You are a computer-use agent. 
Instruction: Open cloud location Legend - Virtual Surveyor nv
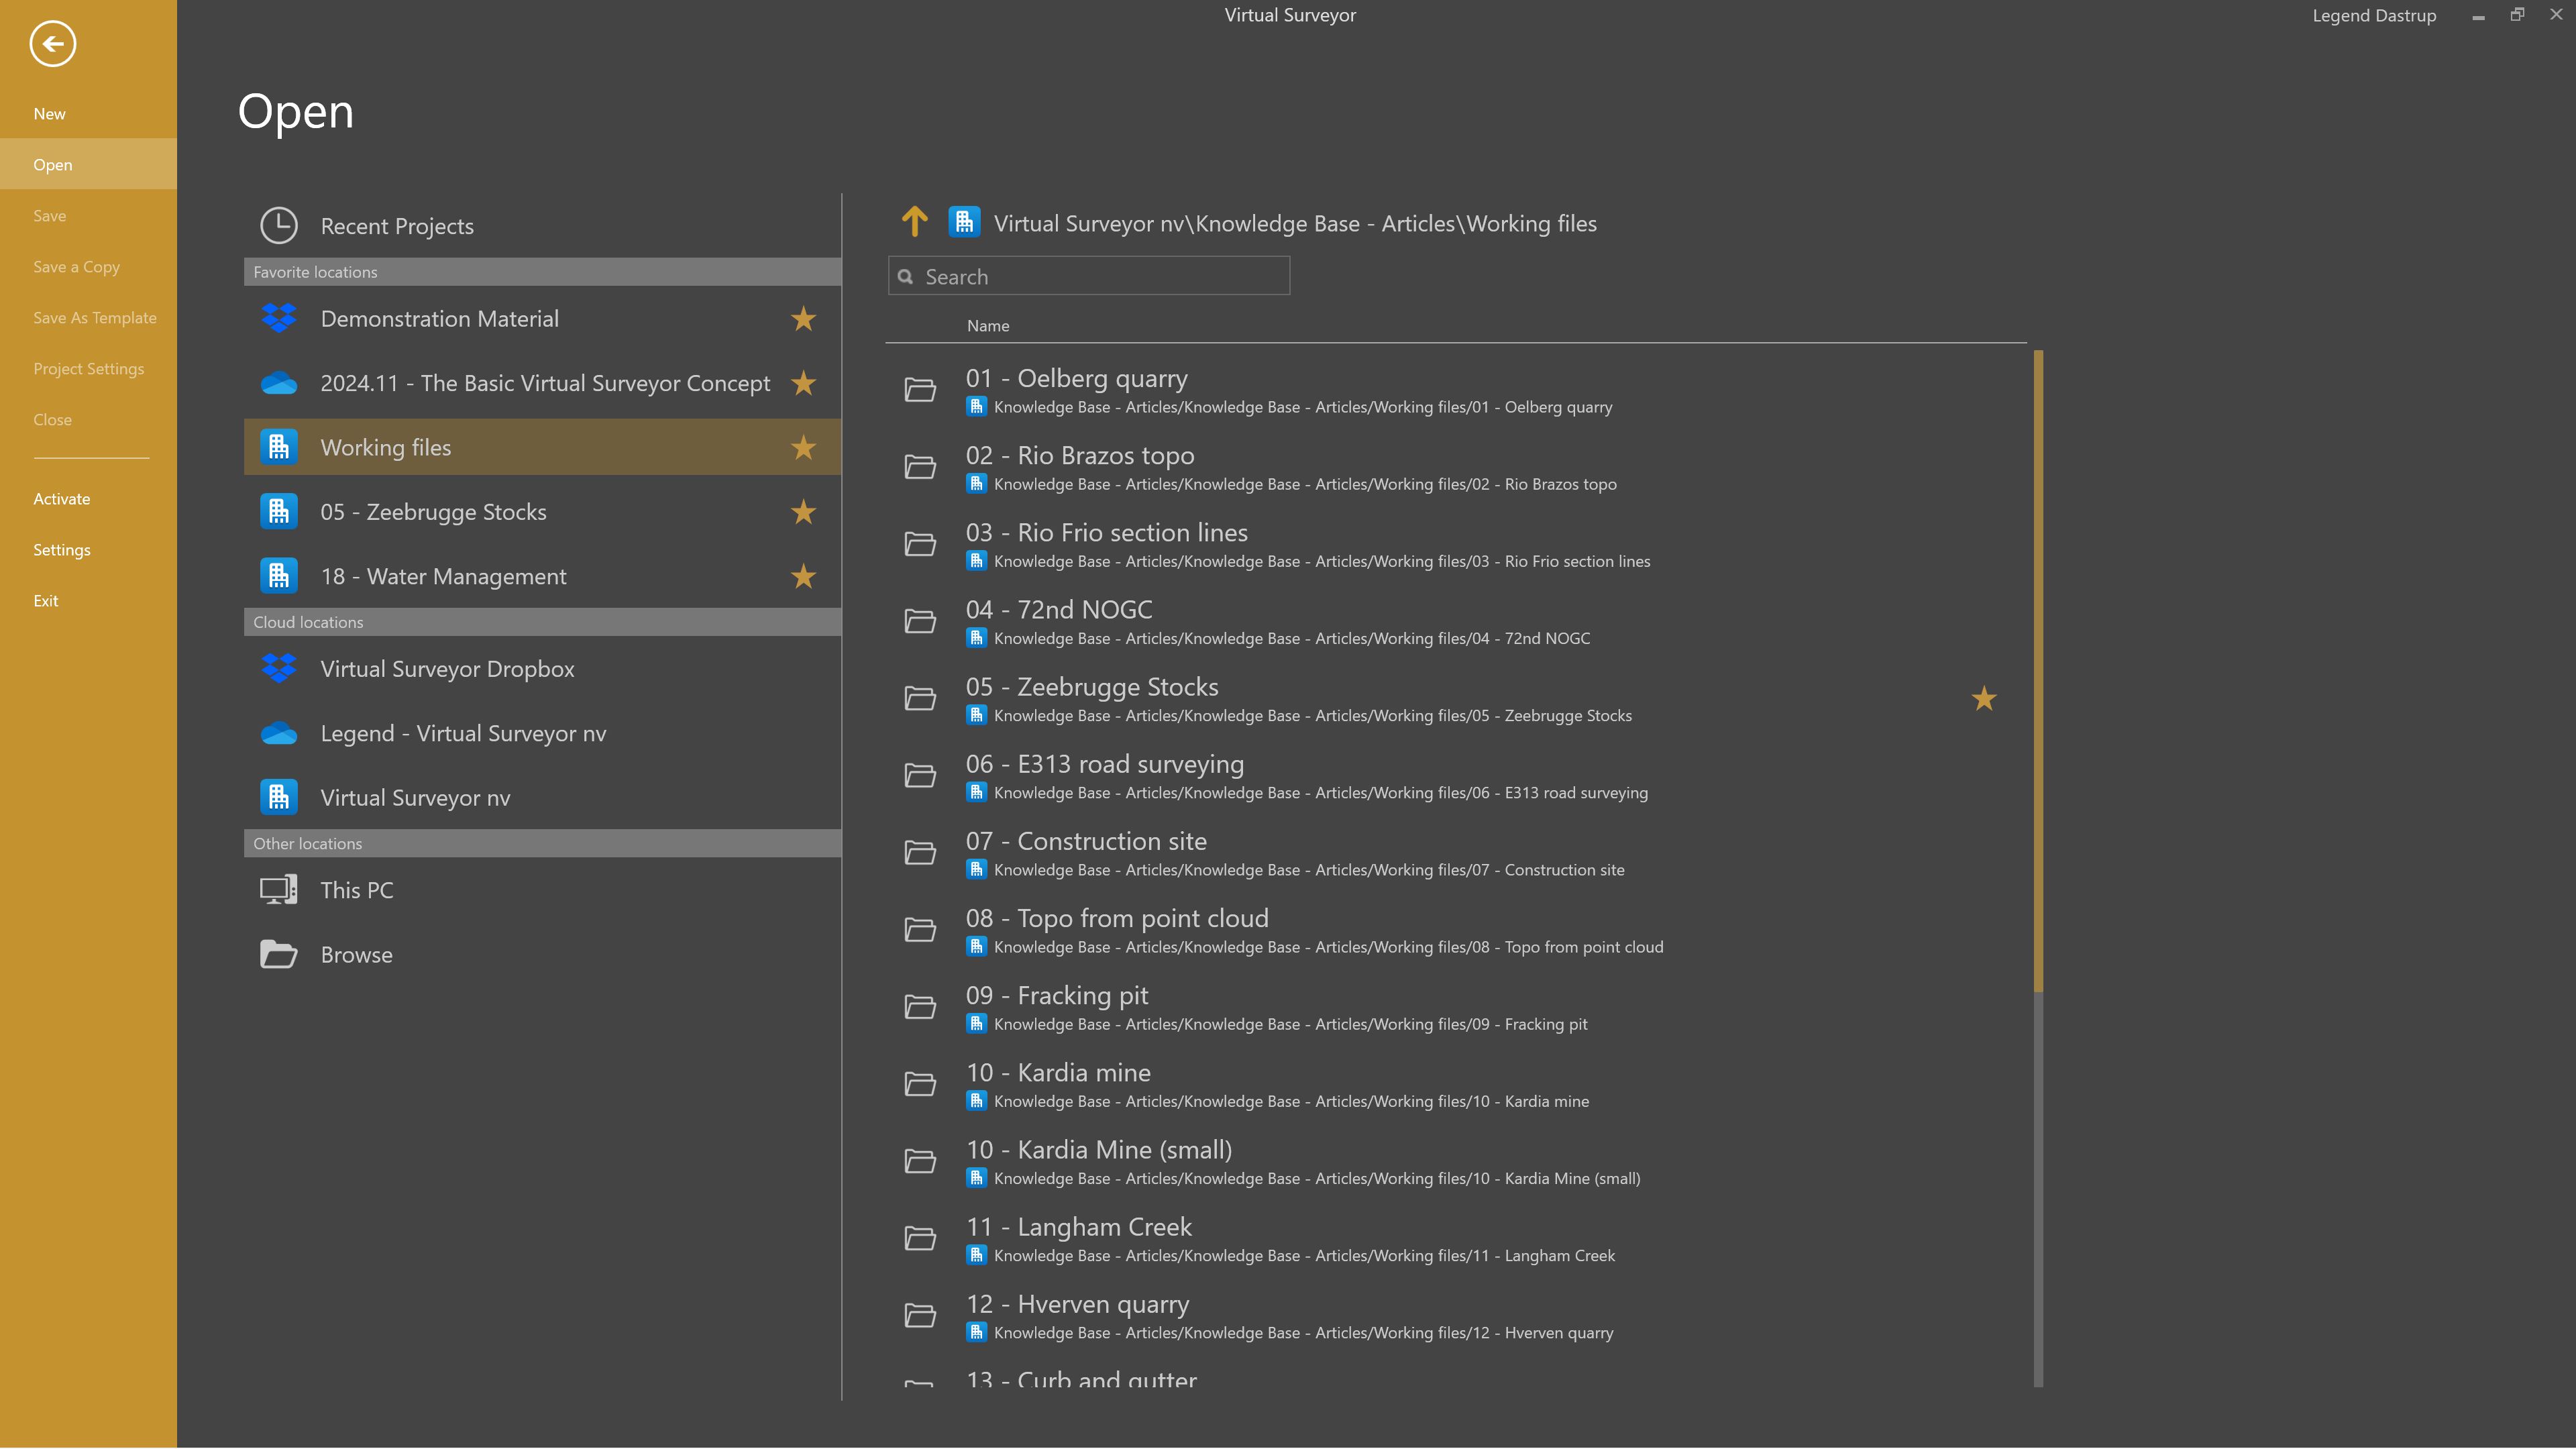[x=463, y=733]
